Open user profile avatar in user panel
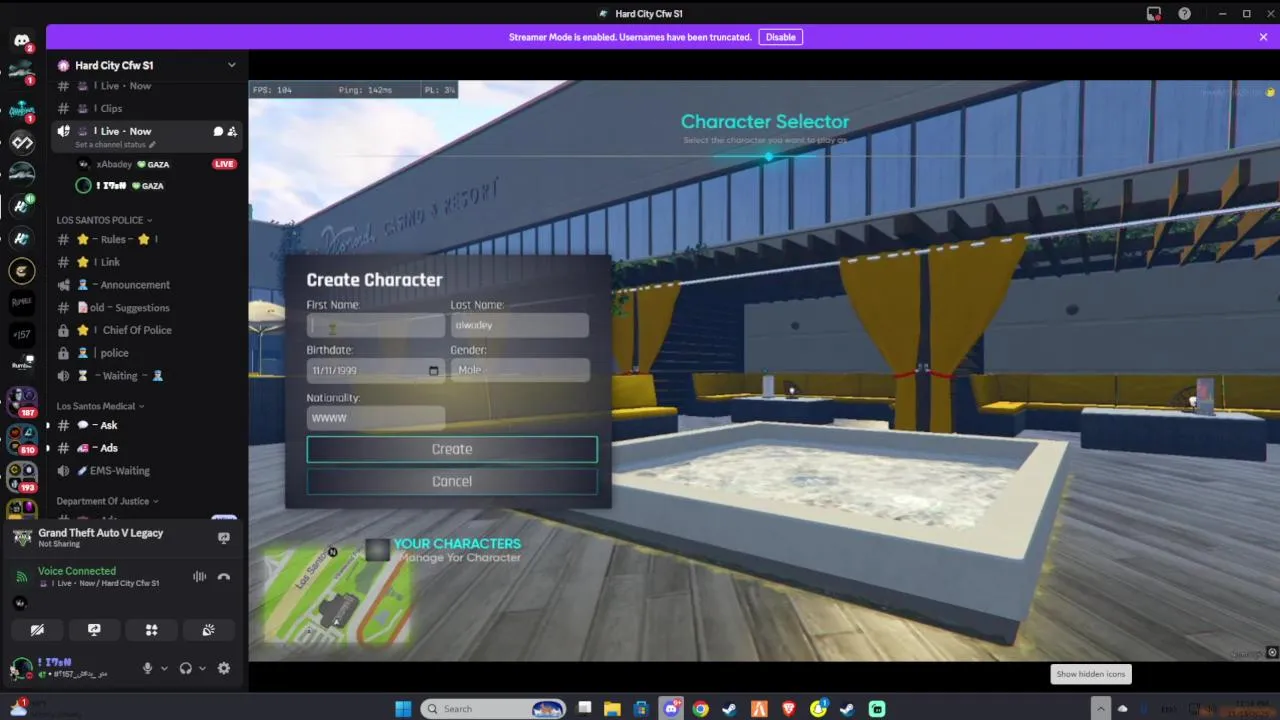This screenshot has height=720, width=1280. coord(22,668)
